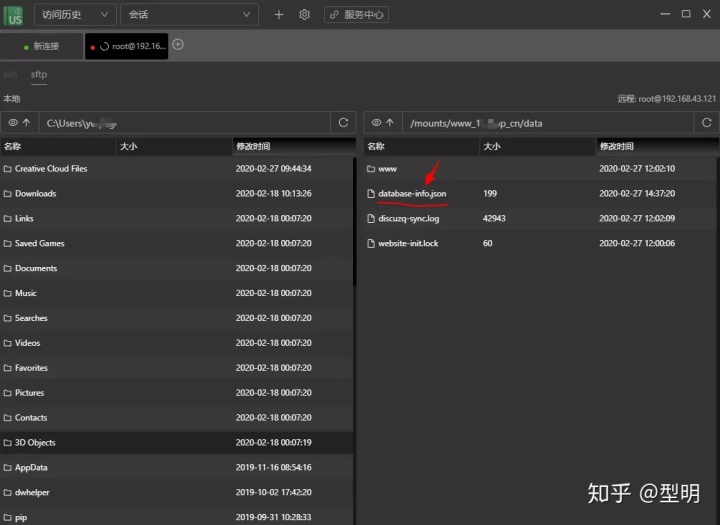Click file icon beside discuzq-sync.log

371,218
